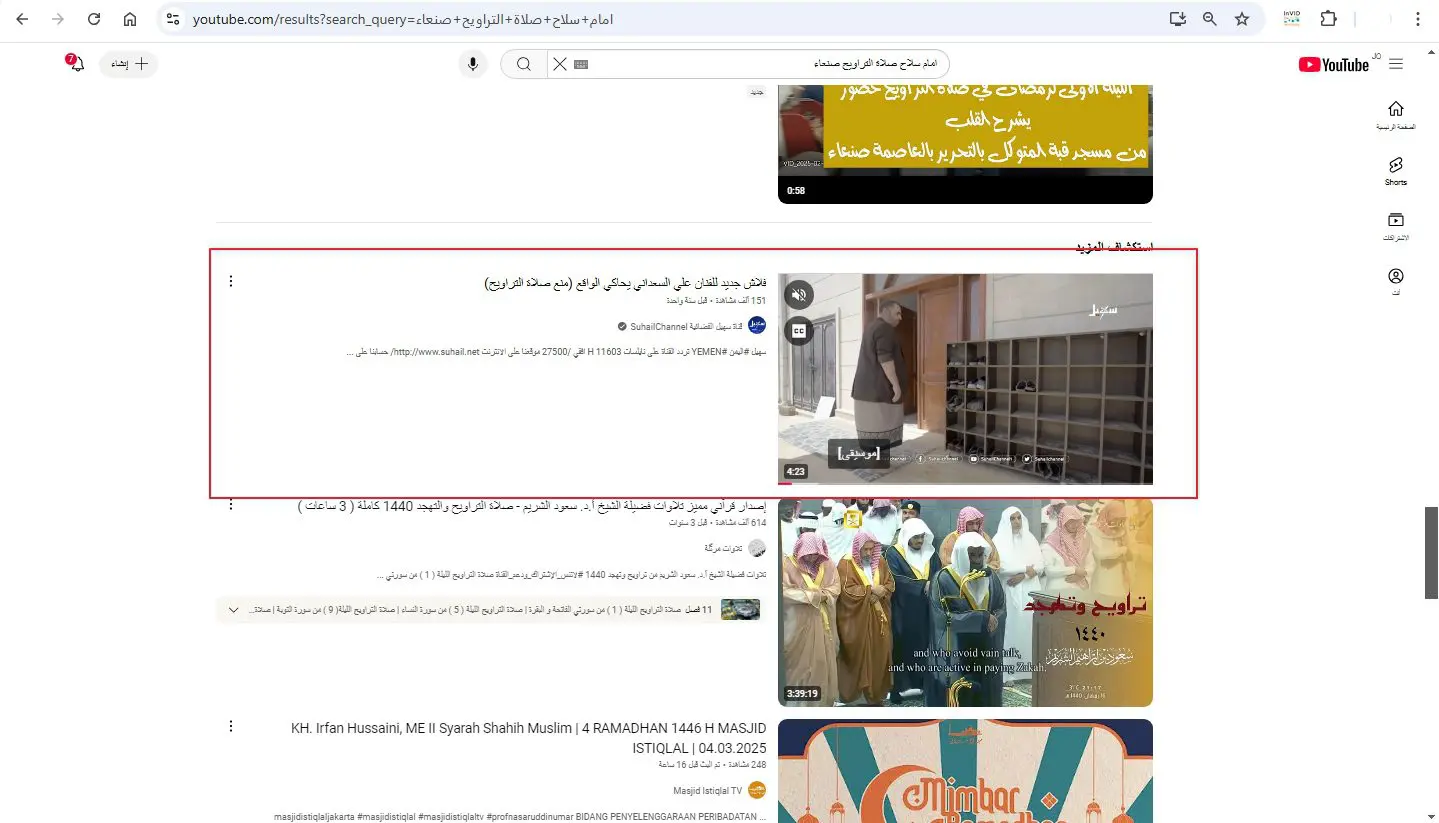Unmute the Suhail video inline preview

(x=798, y=295)
